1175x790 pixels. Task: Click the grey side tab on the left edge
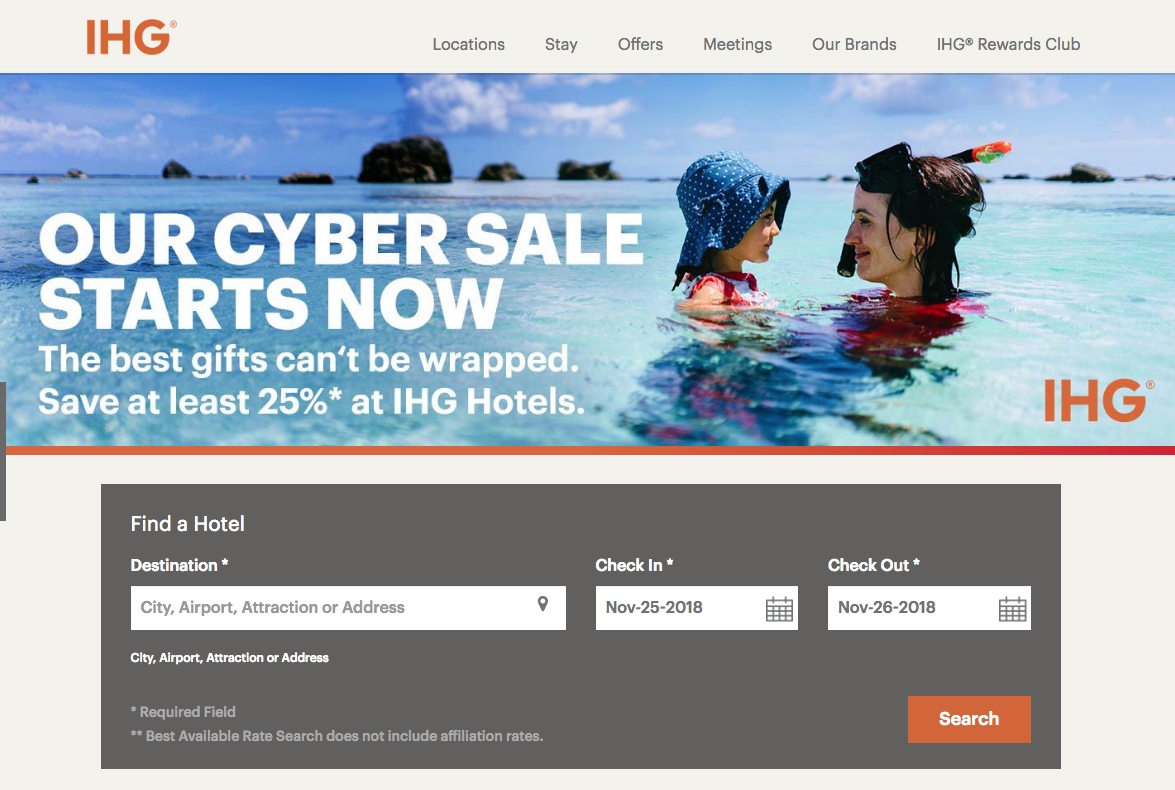[3, 451]
